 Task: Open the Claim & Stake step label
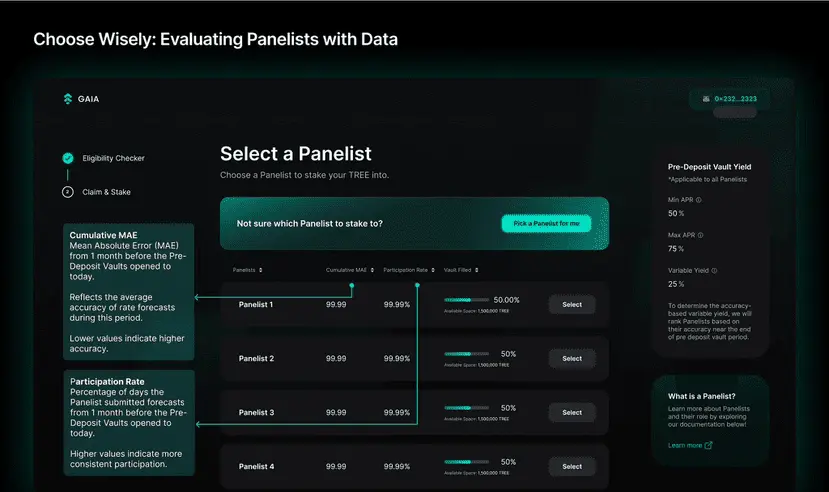pos(106,192)
